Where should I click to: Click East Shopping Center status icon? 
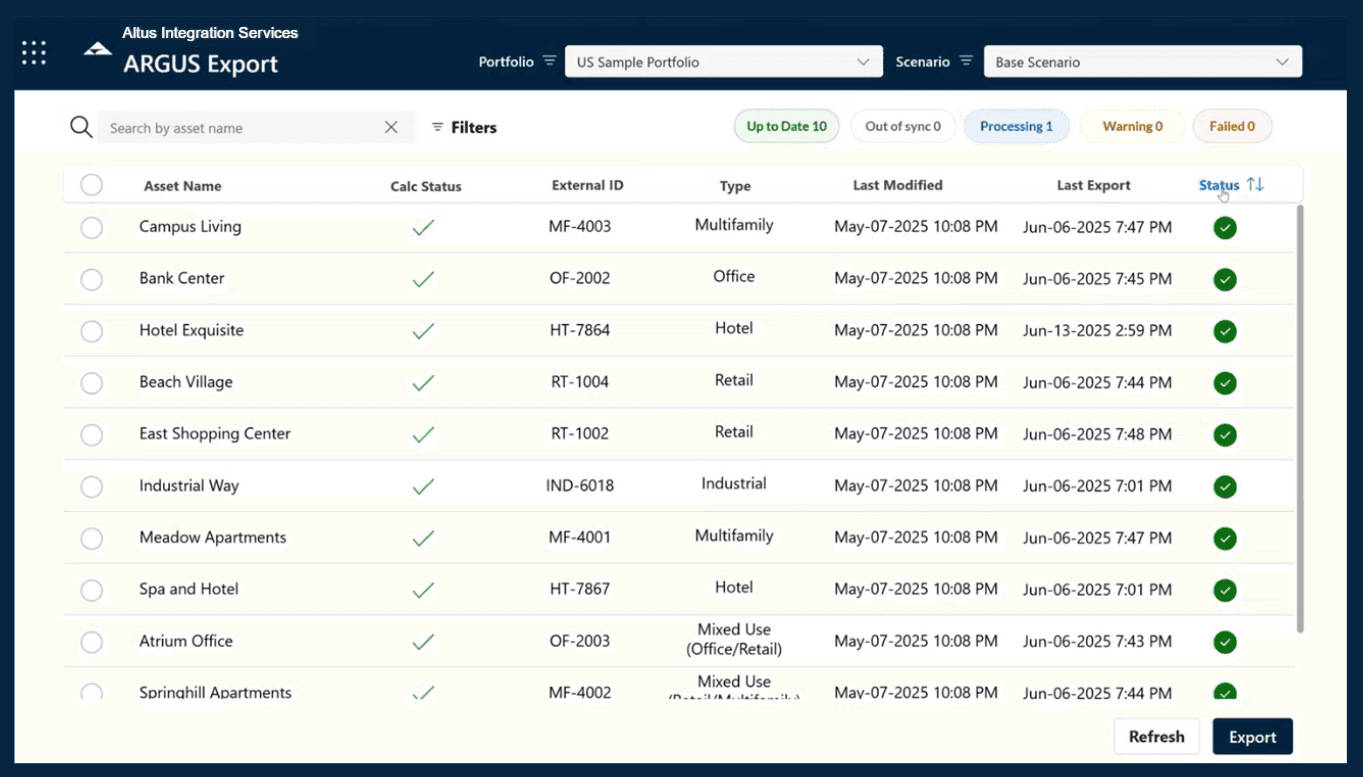[1225, 435]
